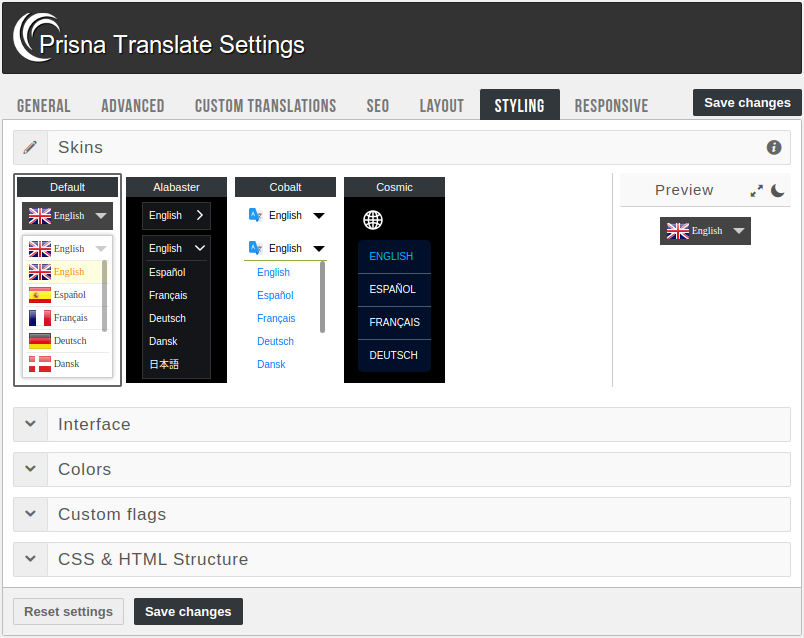Screen dimensions: 804x638
Task: Click the fullscreen expand icon in Preview
Action: pyautogui.click(x=756, y=190)
